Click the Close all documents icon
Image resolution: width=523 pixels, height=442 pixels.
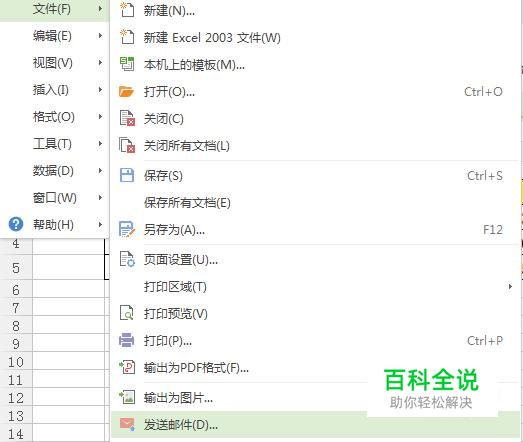coord(127,145)
